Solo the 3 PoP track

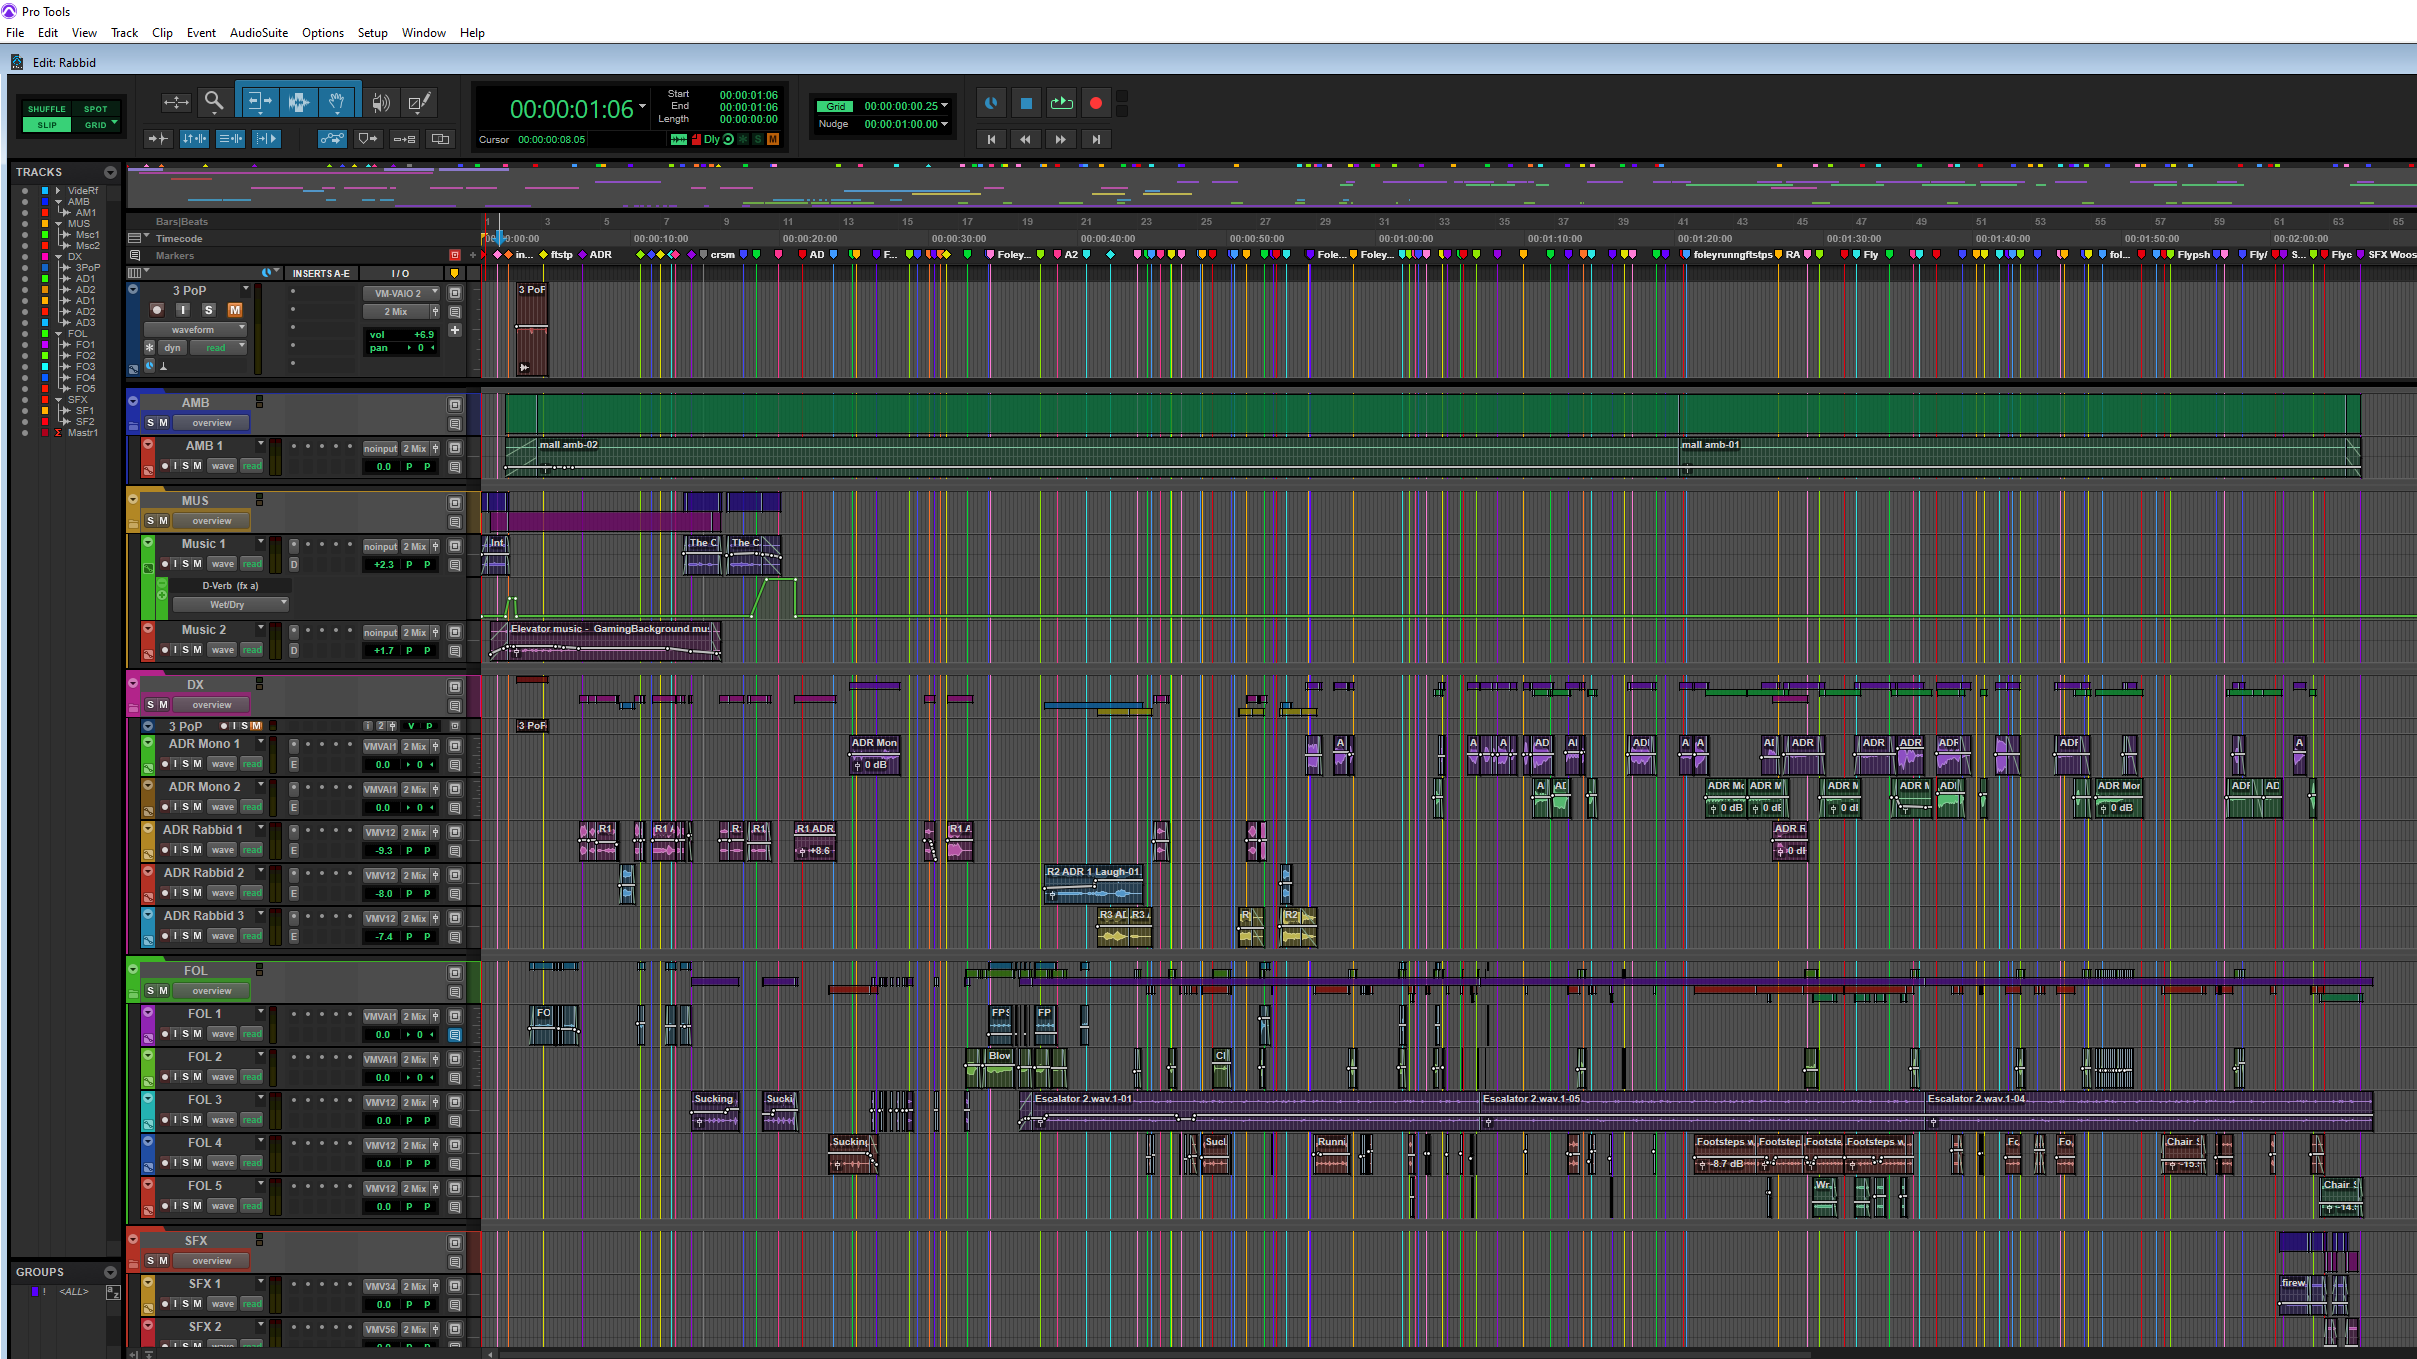tap(208, 310)
